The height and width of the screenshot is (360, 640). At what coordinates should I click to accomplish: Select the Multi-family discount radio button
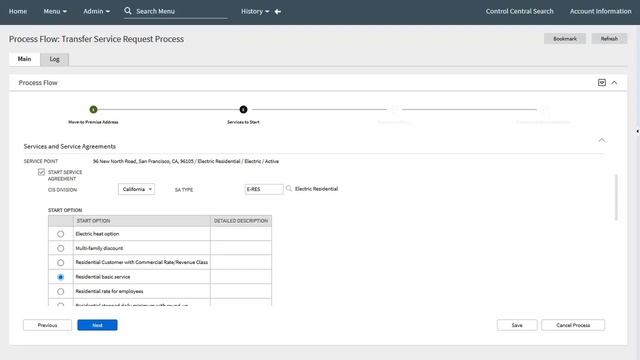coord(60,248)
